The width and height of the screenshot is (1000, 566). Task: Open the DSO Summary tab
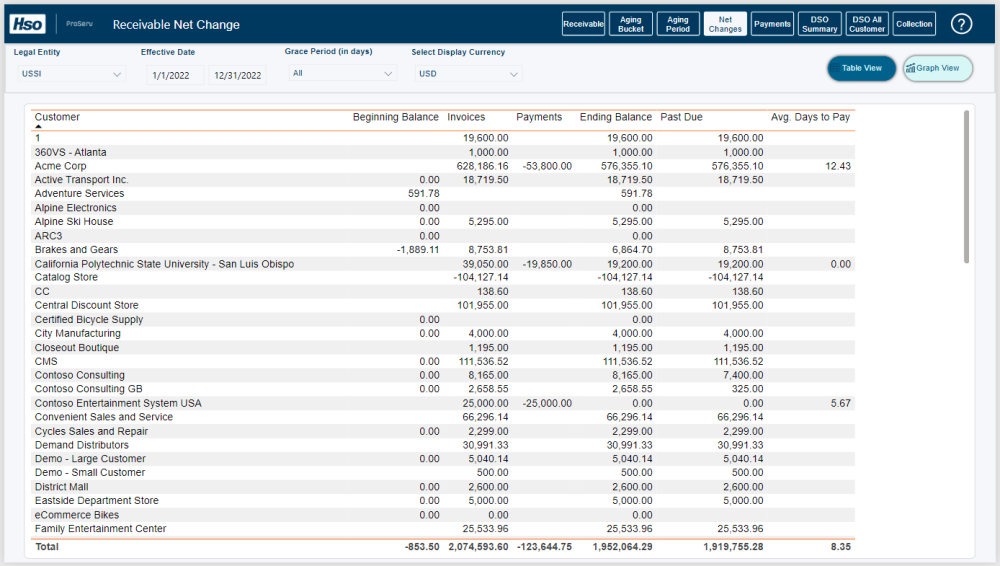[x=820, y=24]
